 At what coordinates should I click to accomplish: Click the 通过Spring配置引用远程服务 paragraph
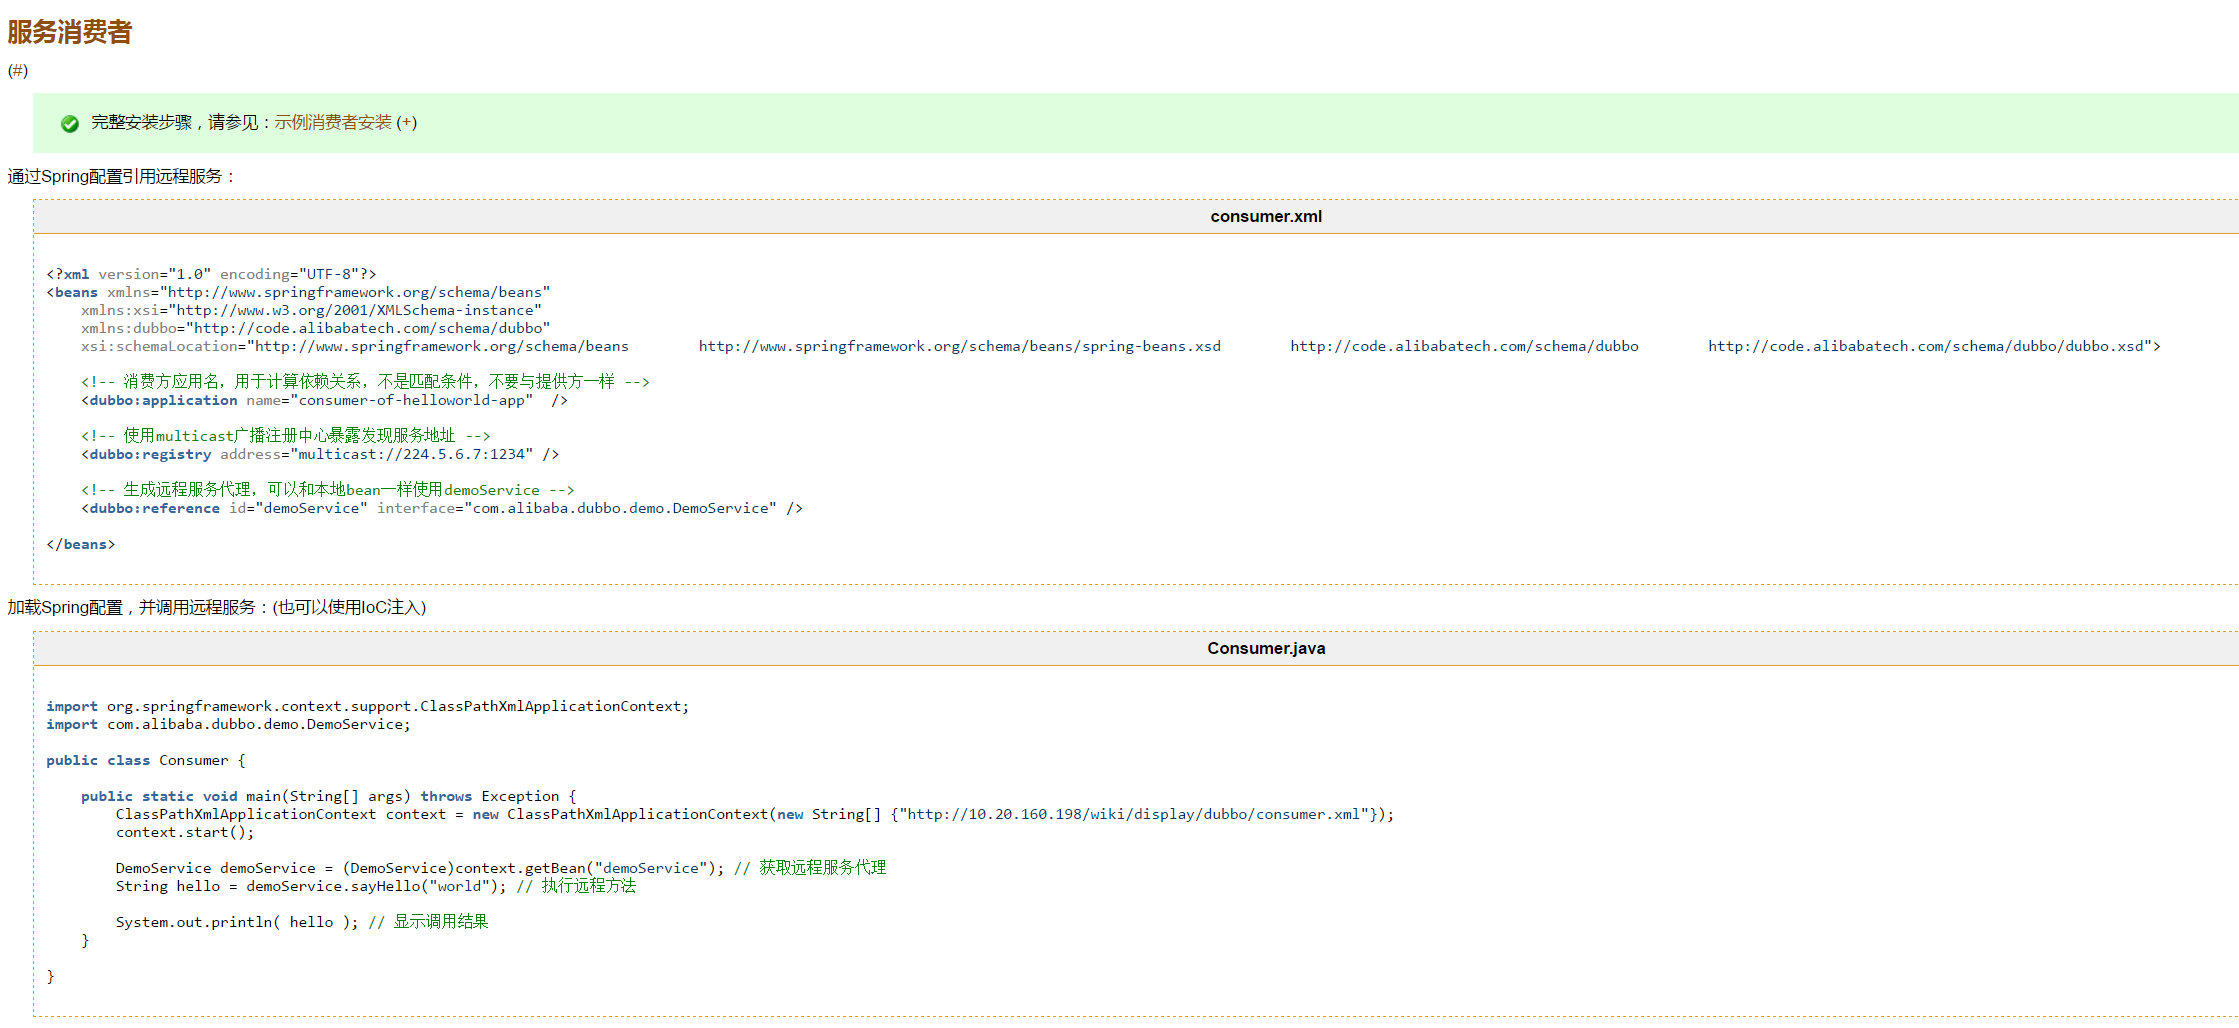point(120,176)
